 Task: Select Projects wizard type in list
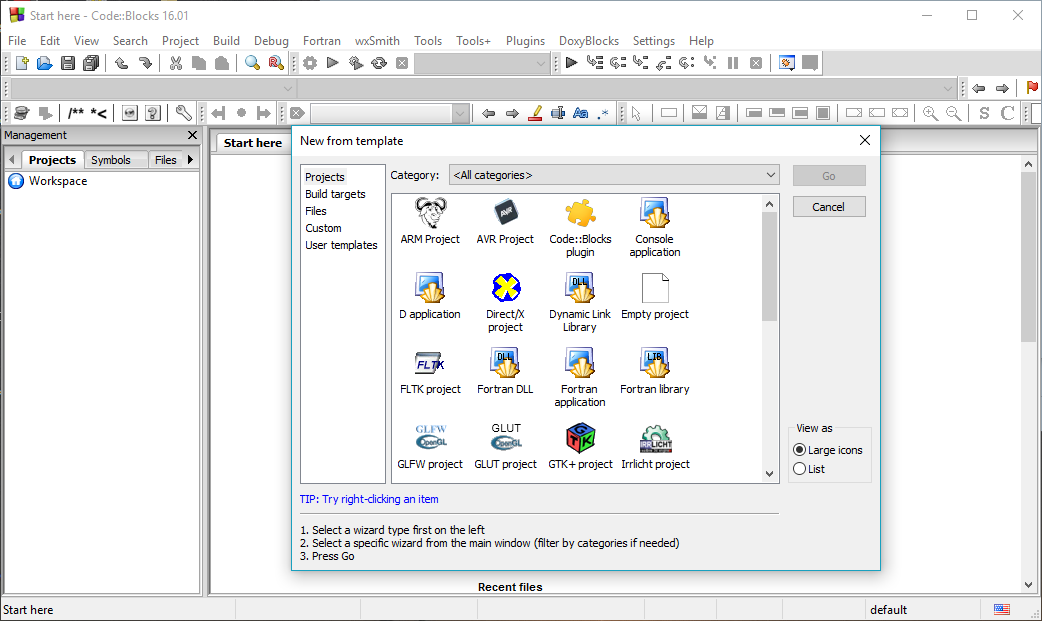324,177
